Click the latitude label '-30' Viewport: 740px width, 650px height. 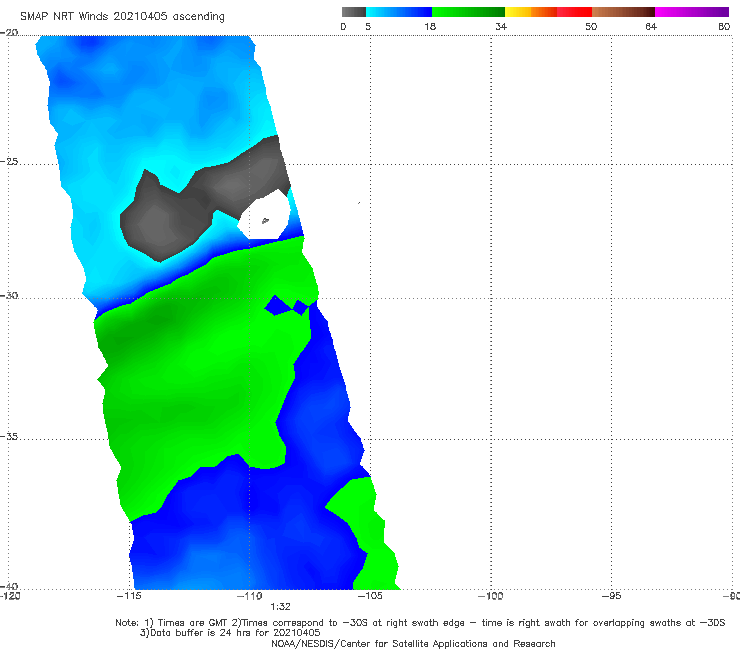[9, 295]
